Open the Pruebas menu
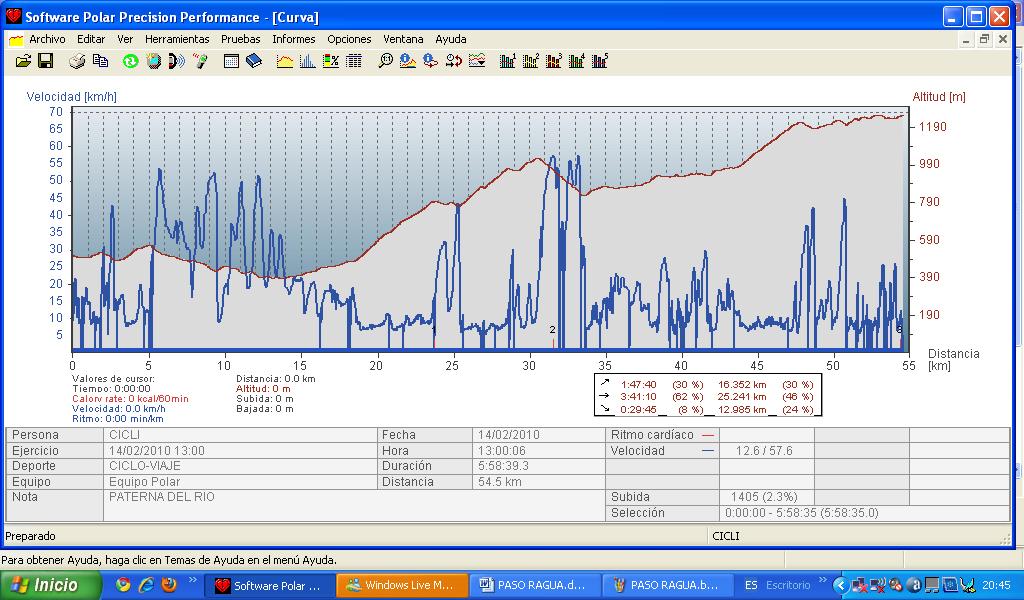This screenshot has width=1024, height=600. (240, 39)
